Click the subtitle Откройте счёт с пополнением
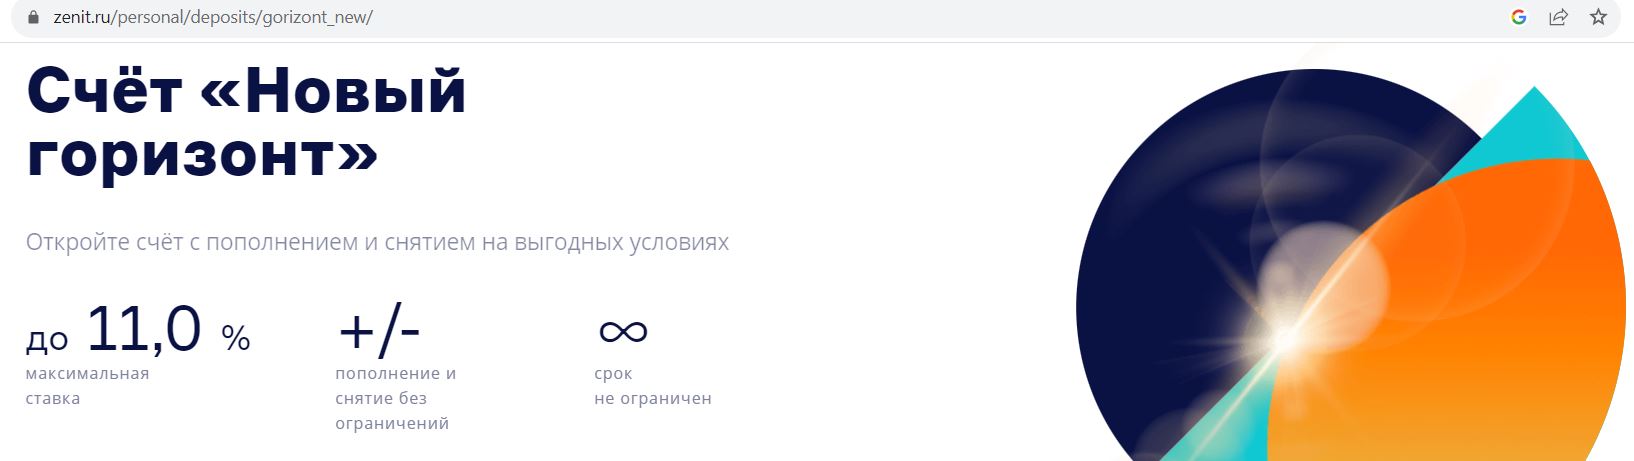This screenshot has width=1634, height=461. [377, 242]
